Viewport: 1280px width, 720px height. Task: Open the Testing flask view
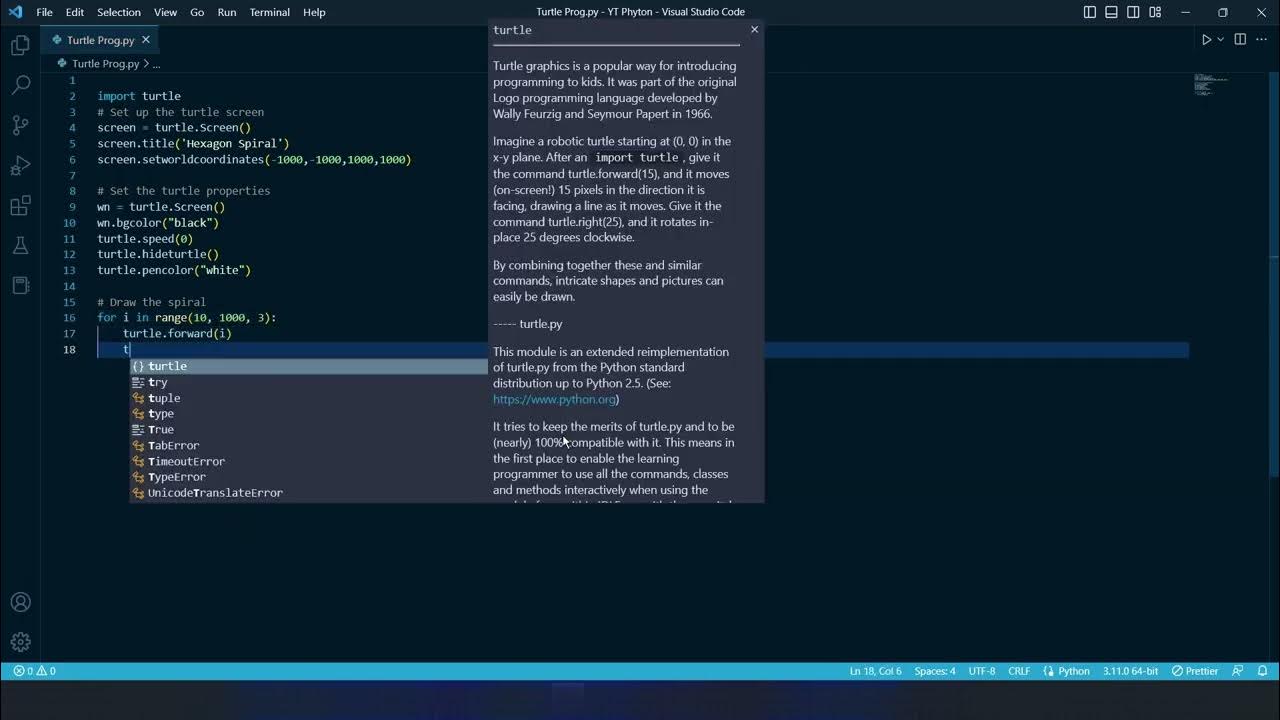[20, 245]
